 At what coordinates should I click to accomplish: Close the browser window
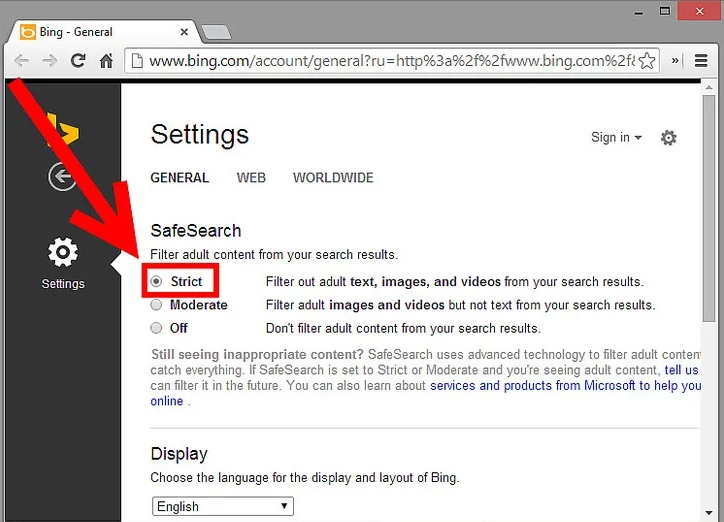coord(700,11)
